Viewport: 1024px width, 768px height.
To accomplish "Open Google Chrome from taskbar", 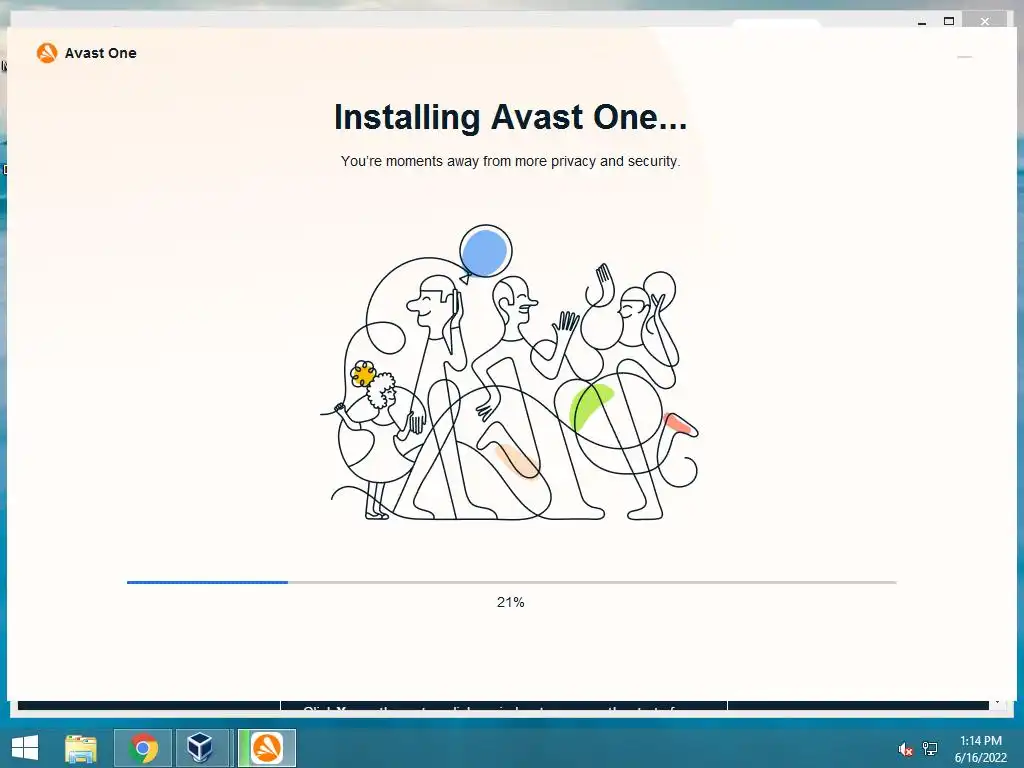I will (x=143, y=748).
